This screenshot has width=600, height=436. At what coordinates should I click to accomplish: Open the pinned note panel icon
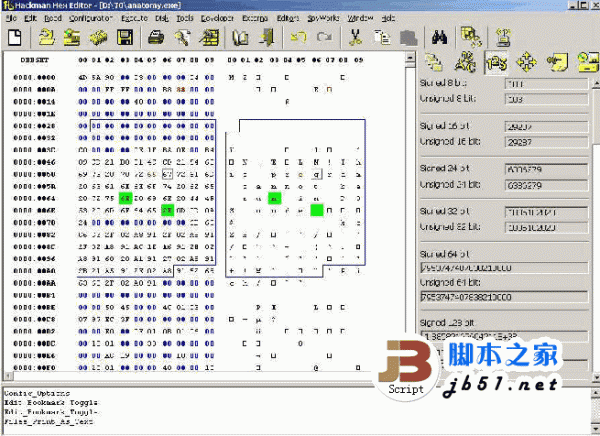click(x=557, y=62)
